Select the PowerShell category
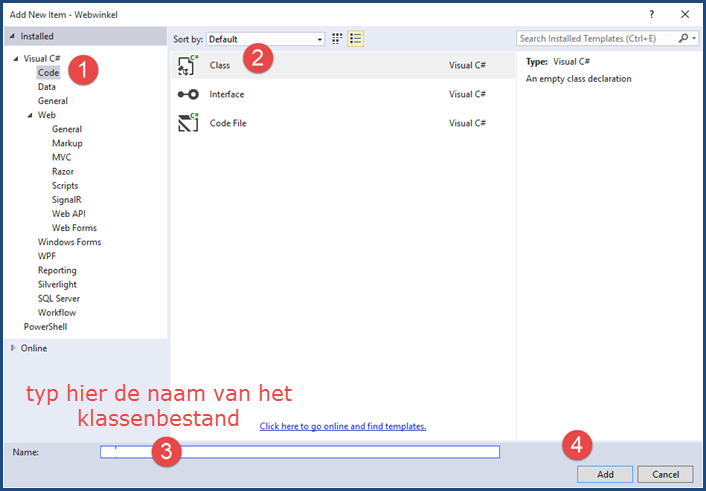Image resolution: width=706 pixels, height=491 pixels. point(46,327)
